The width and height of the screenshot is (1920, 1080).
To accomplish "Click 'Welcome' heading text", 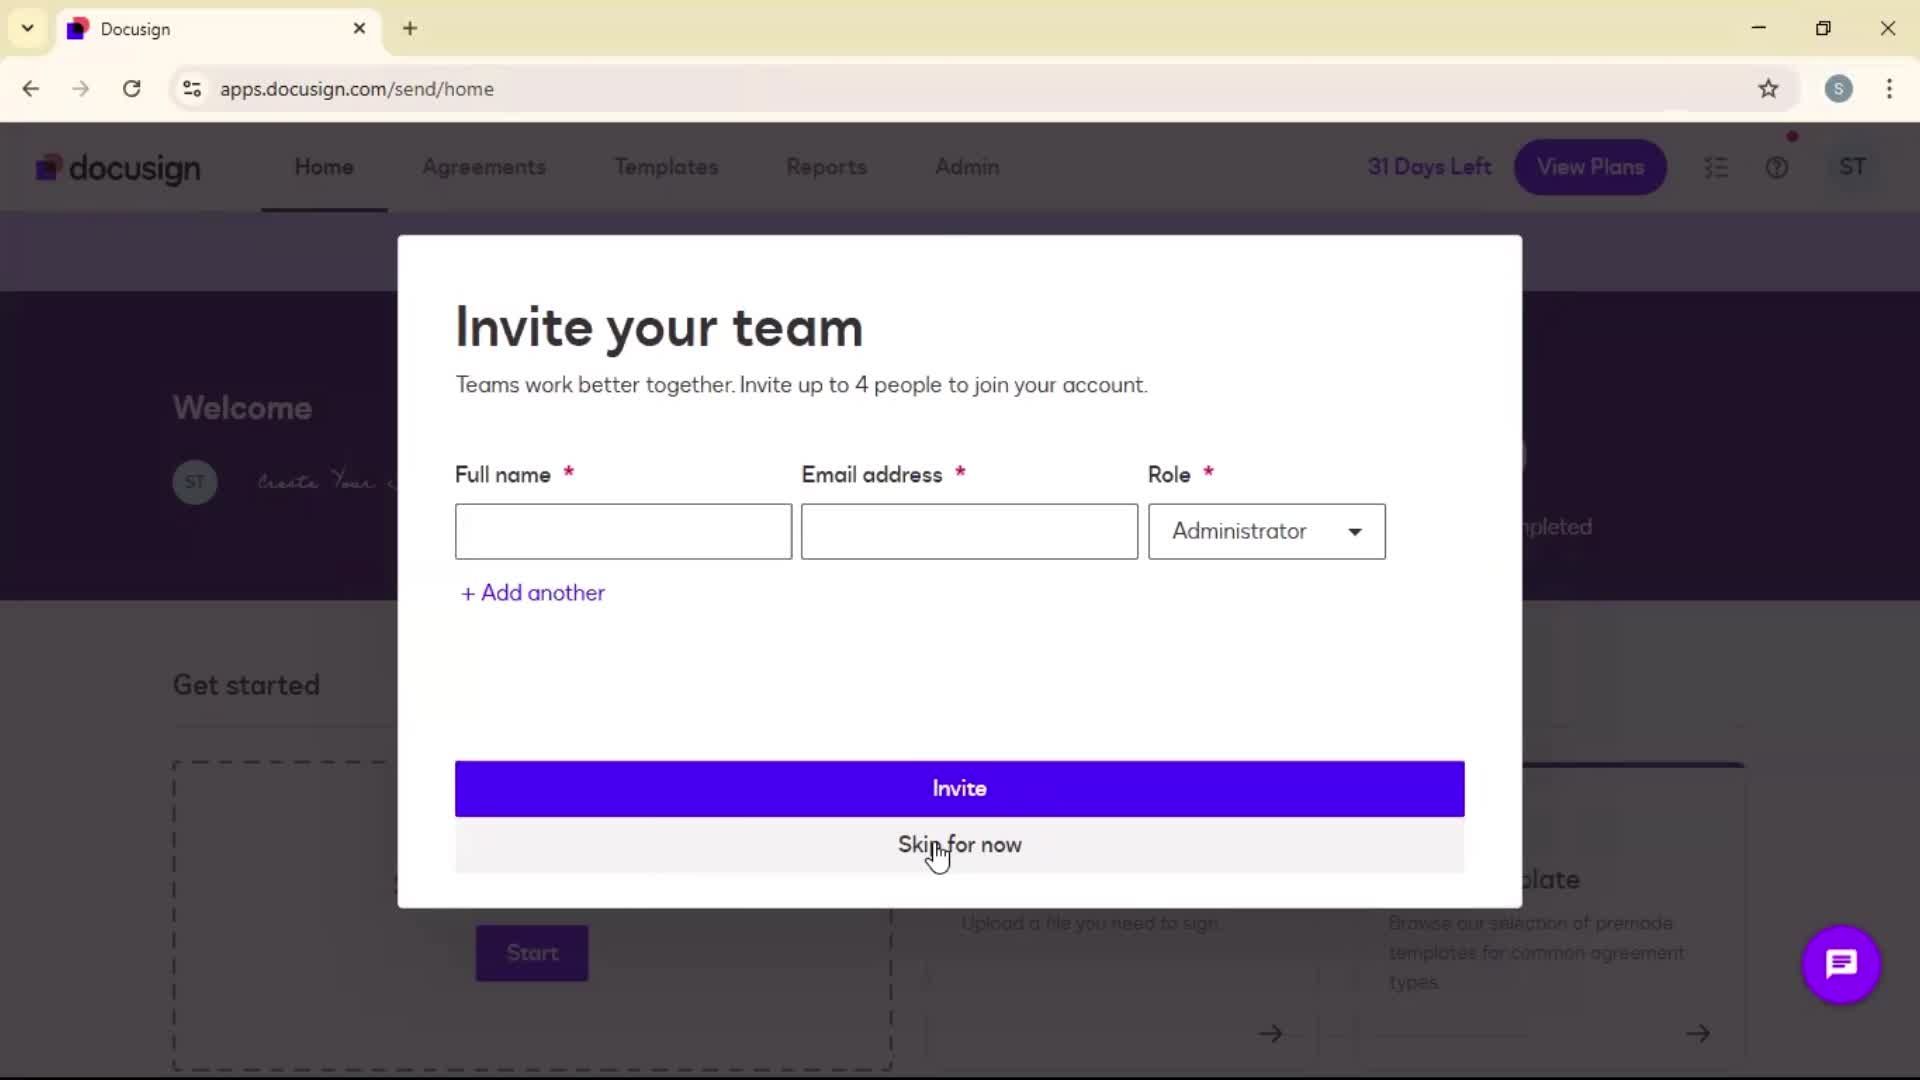I will tap(242, 408).
